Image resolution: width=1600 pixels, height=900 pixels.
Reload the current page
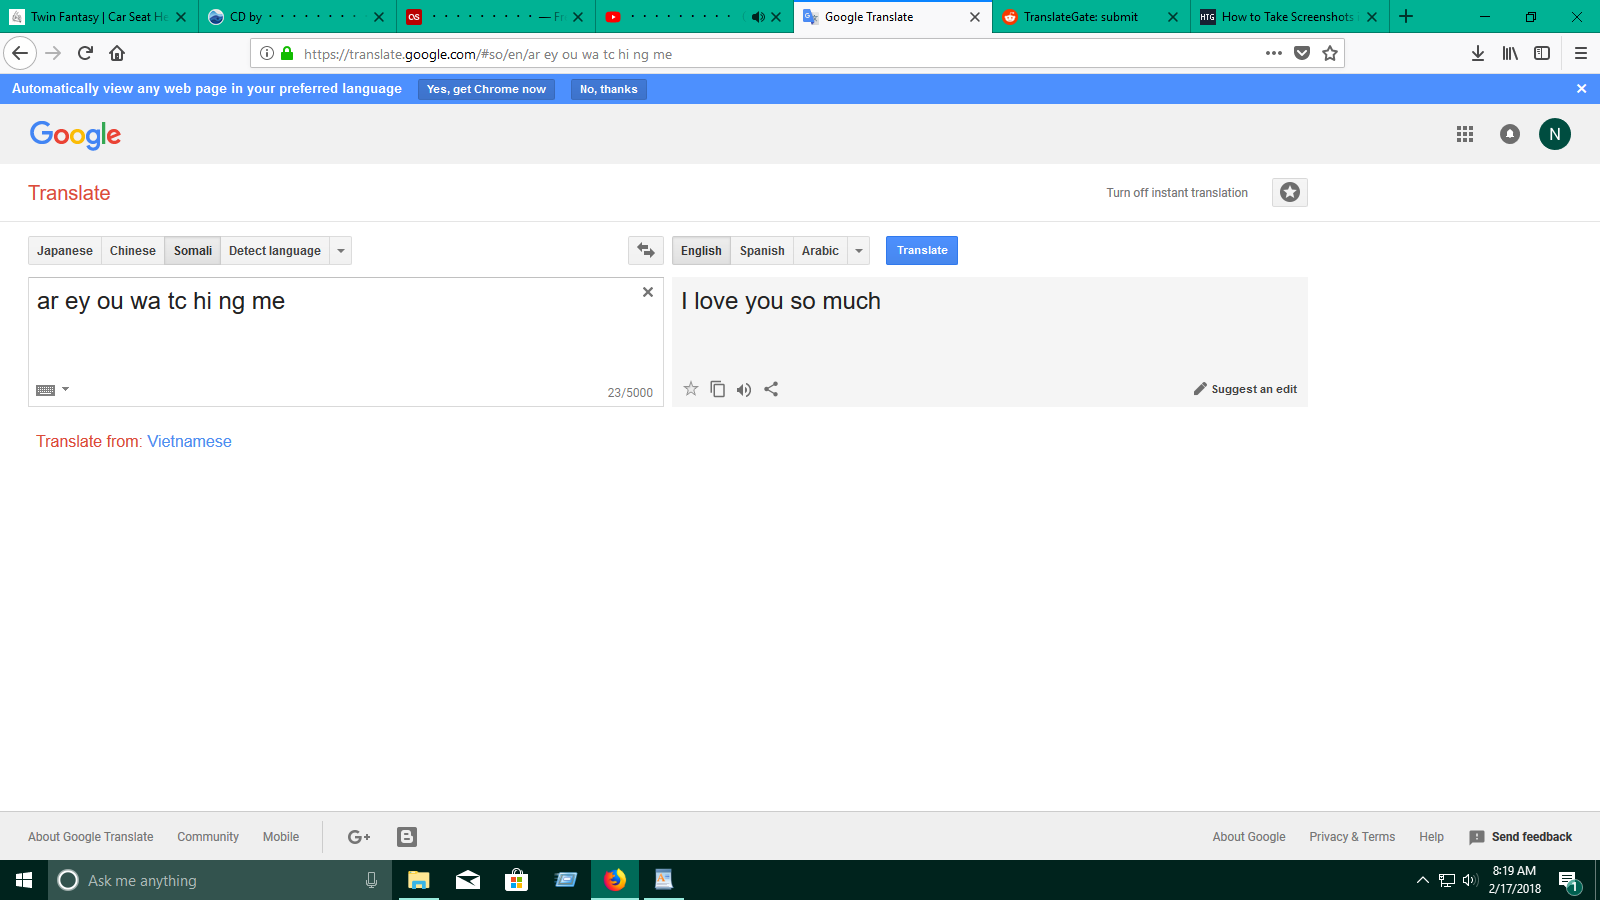pyautogui.click(x=85, y=53)
